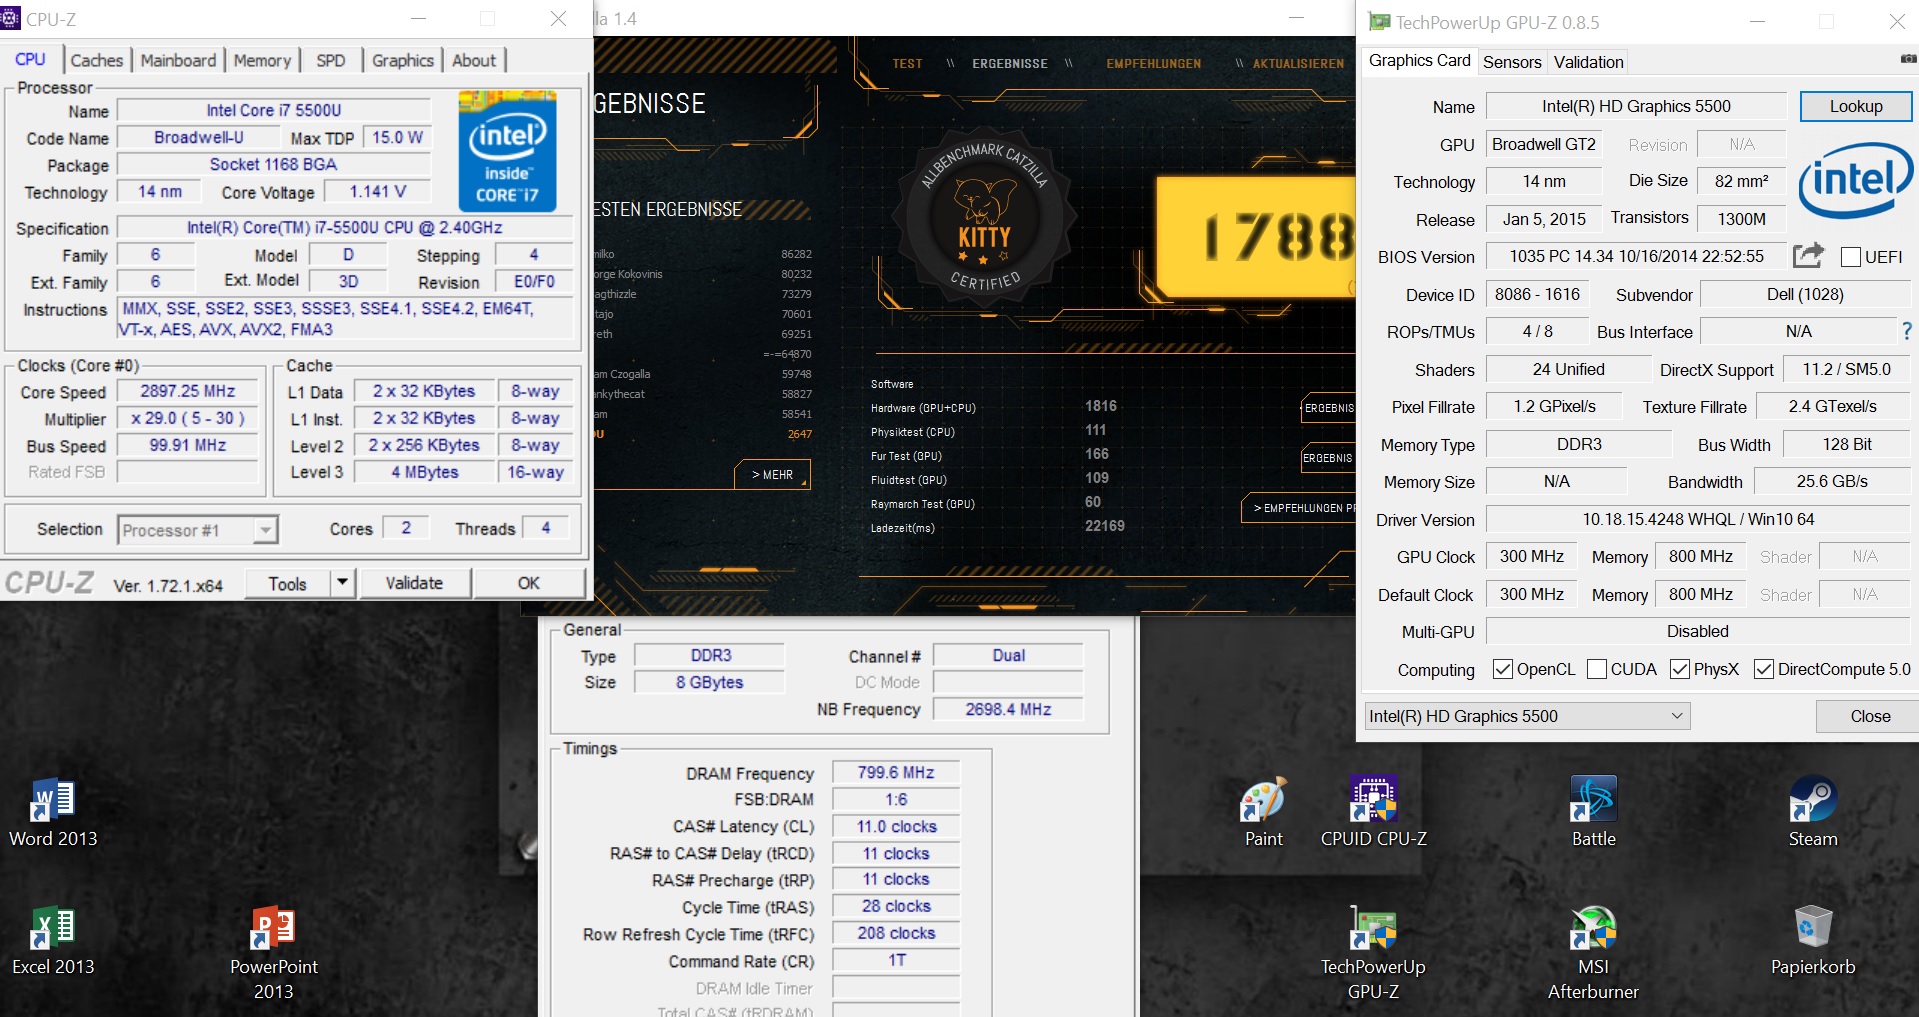Open Excel 2013 desktop shortcut

53,941
